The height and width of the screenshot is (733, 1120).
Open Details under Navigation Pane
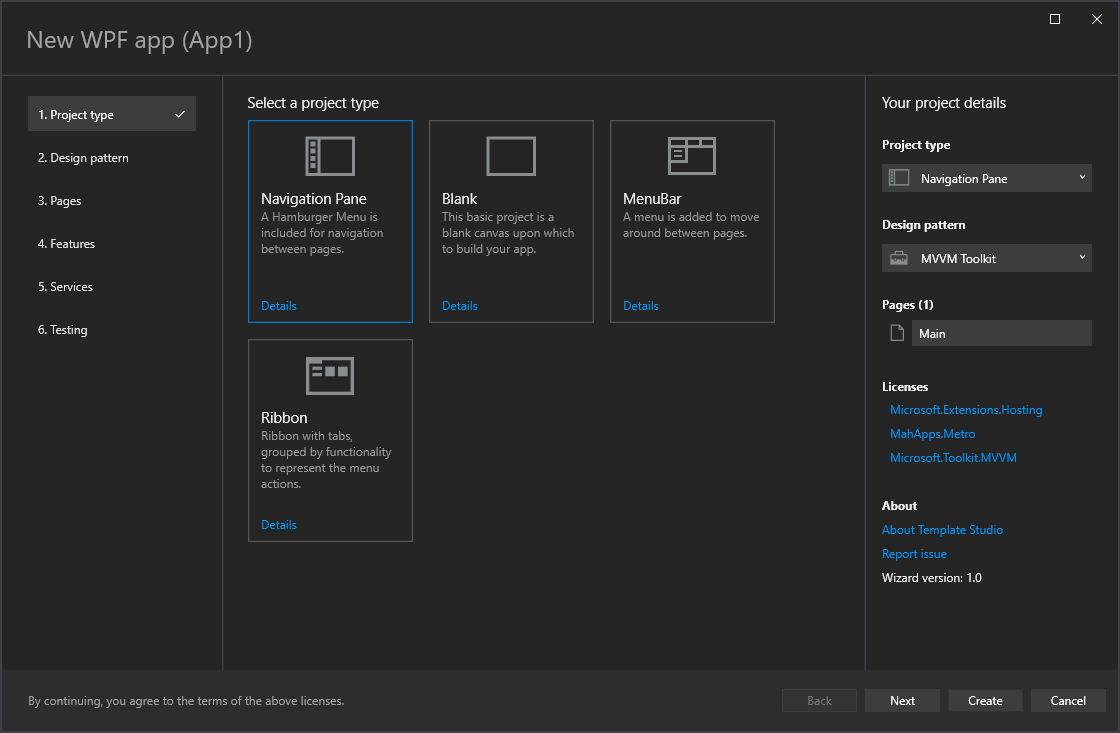click(x=278, y=305)
